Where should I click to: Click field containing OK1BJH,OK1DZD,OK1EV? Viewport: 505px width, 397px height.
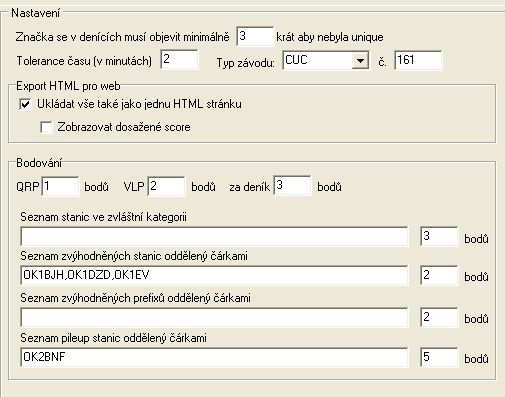point(214,275)
